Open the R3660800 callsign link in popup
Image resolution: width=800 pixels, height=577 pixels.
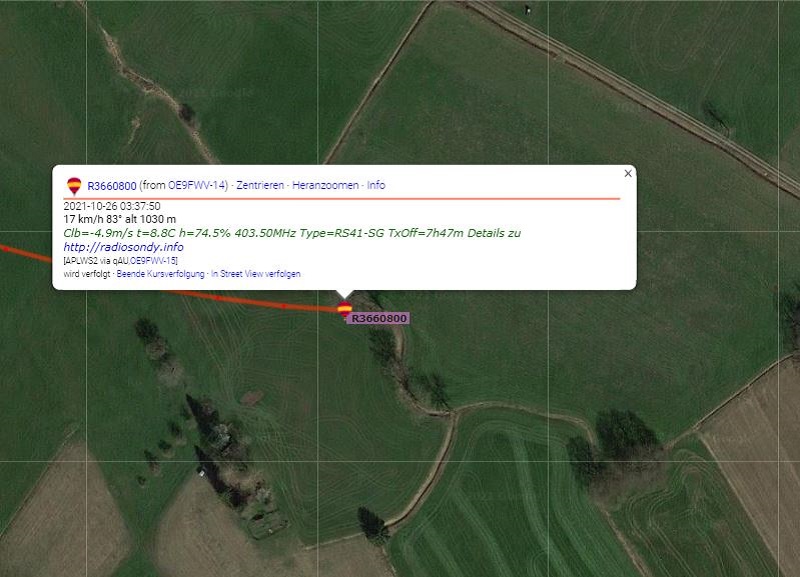pos(112,186)
